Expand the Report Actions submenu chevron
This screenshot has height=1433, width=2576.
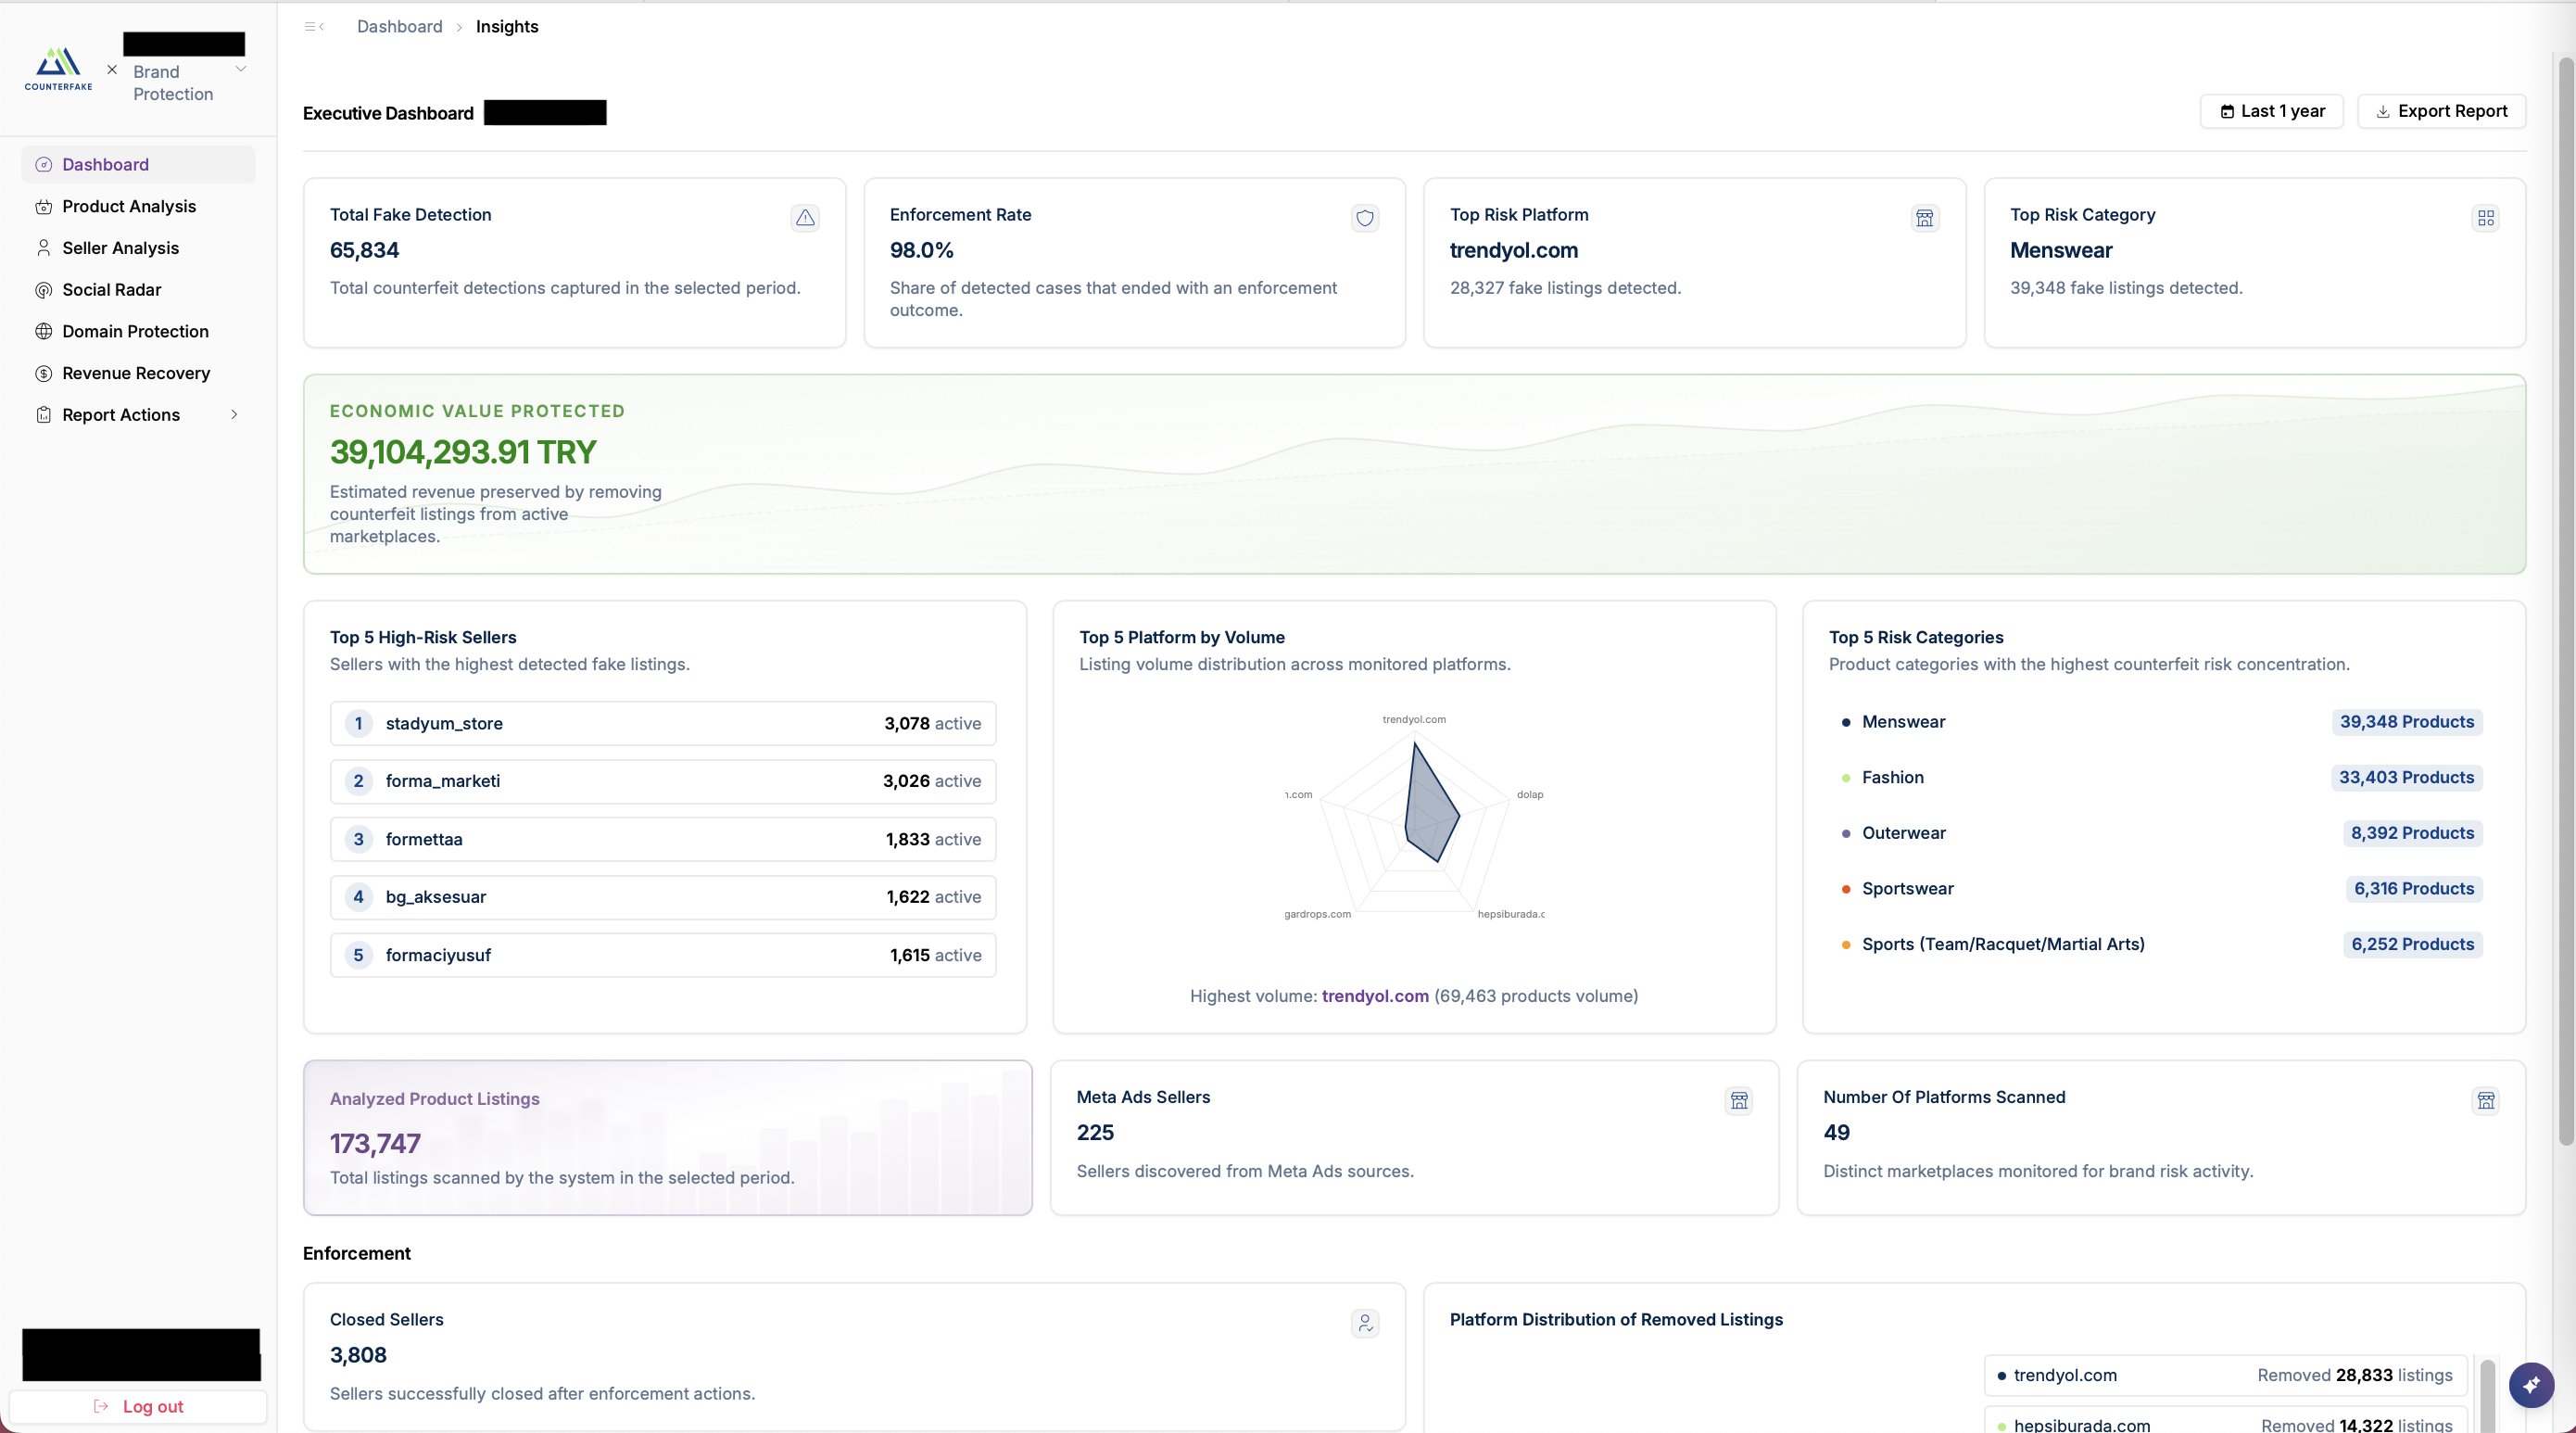pos(235,415)
